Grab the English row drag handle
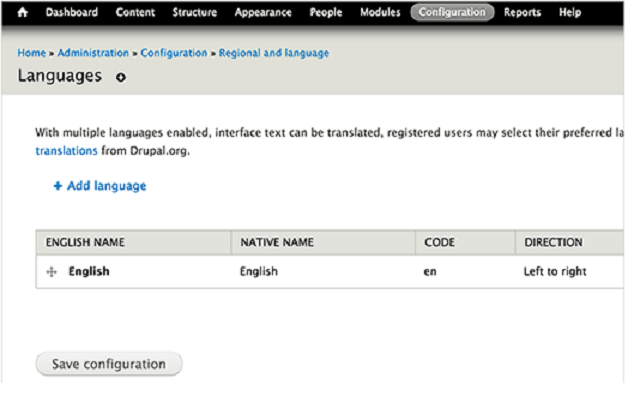Image resolution: width=628 pixels, height=396 pixels. (x=52, y=272)
